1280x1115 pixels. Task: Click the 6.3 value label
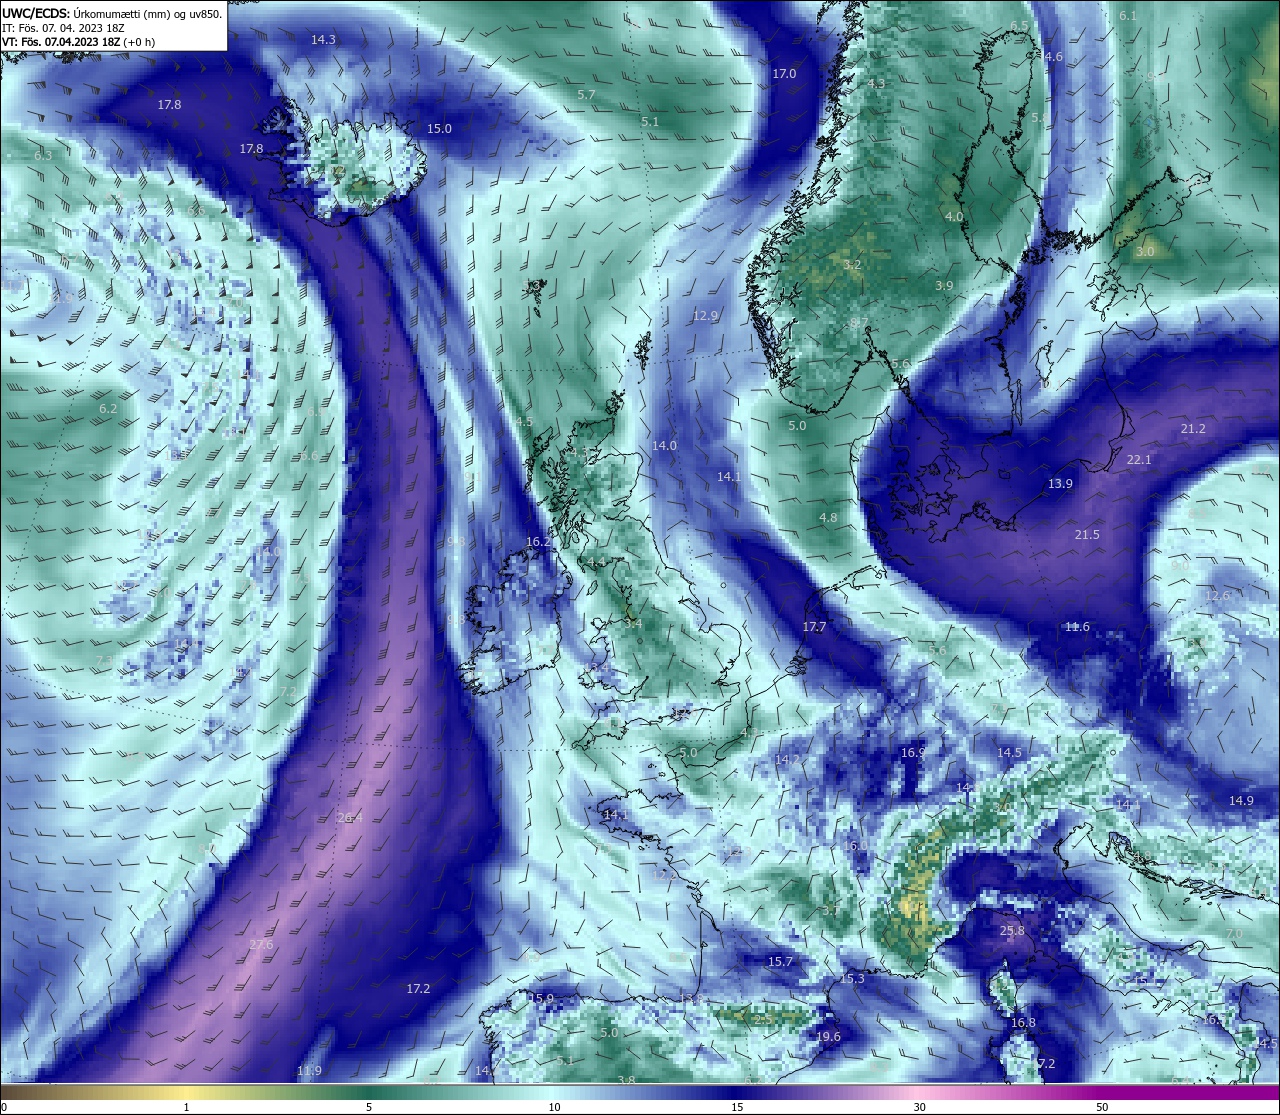tap(43, 156)
